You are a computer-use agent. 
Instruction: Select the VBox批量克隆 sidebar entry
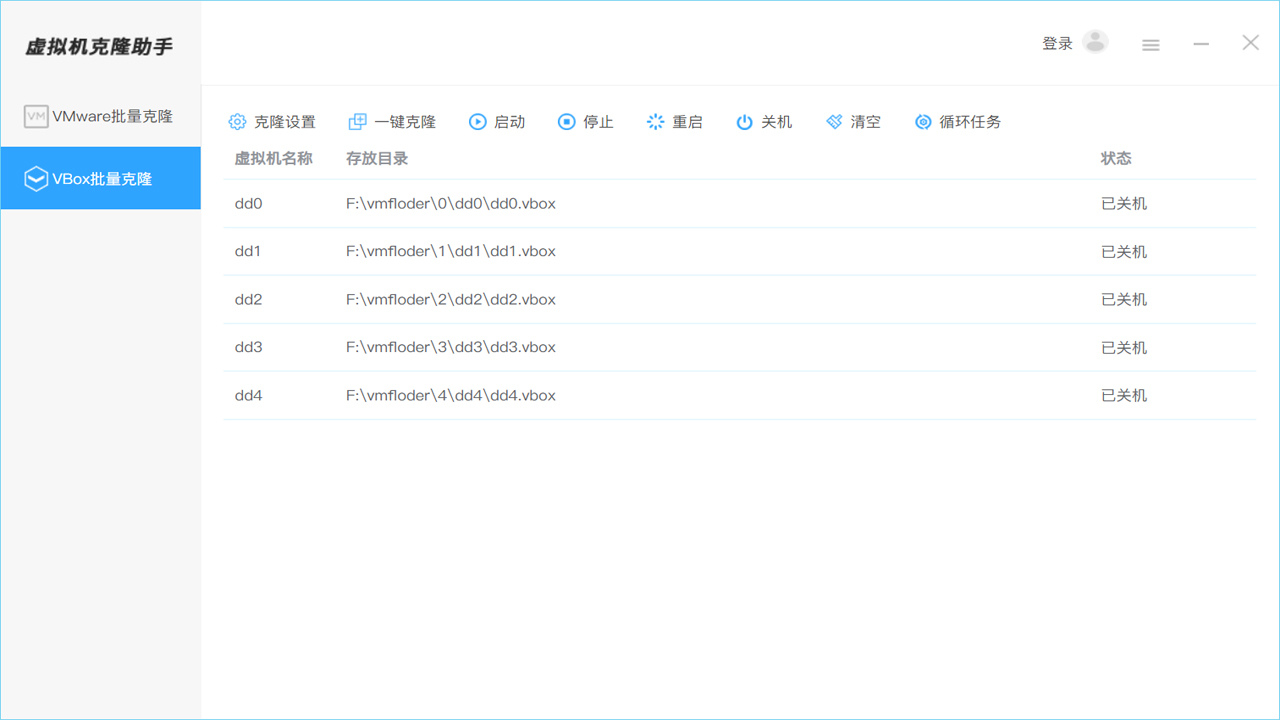(100, 178)
